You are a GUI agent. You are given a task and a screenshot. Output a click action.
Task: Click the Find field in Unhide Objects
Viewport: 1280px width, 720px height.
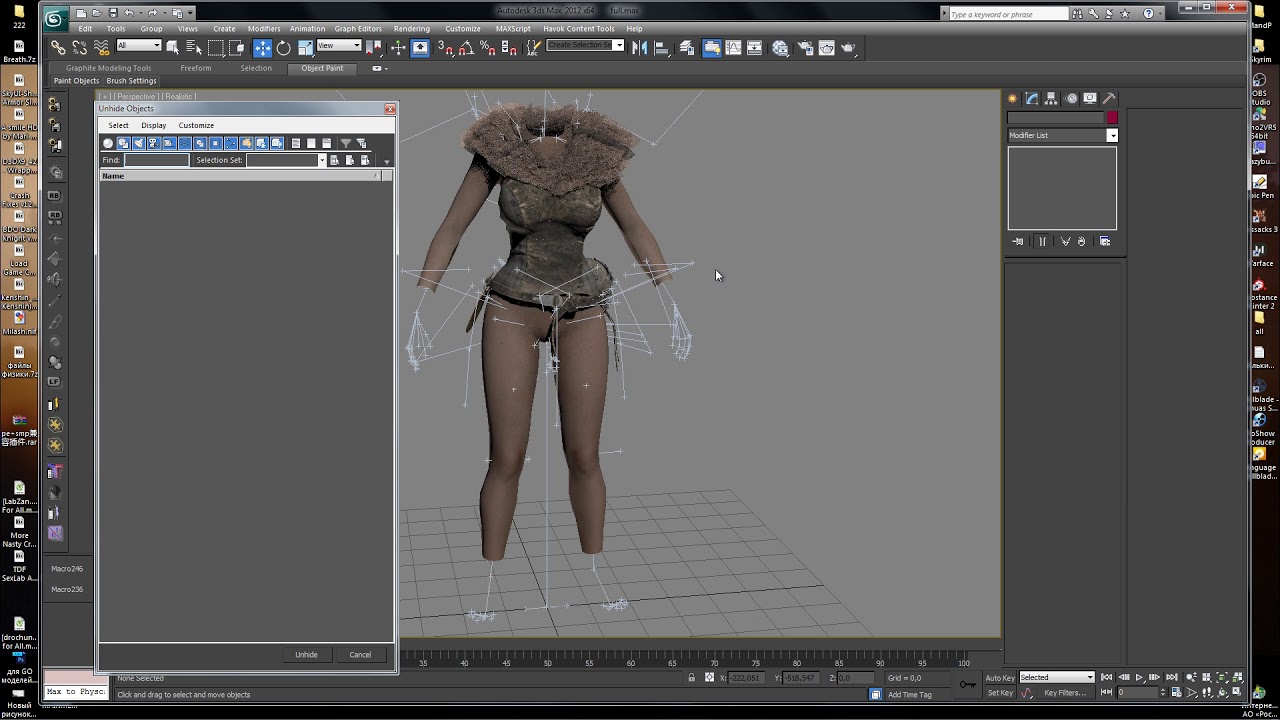point(156,160)
